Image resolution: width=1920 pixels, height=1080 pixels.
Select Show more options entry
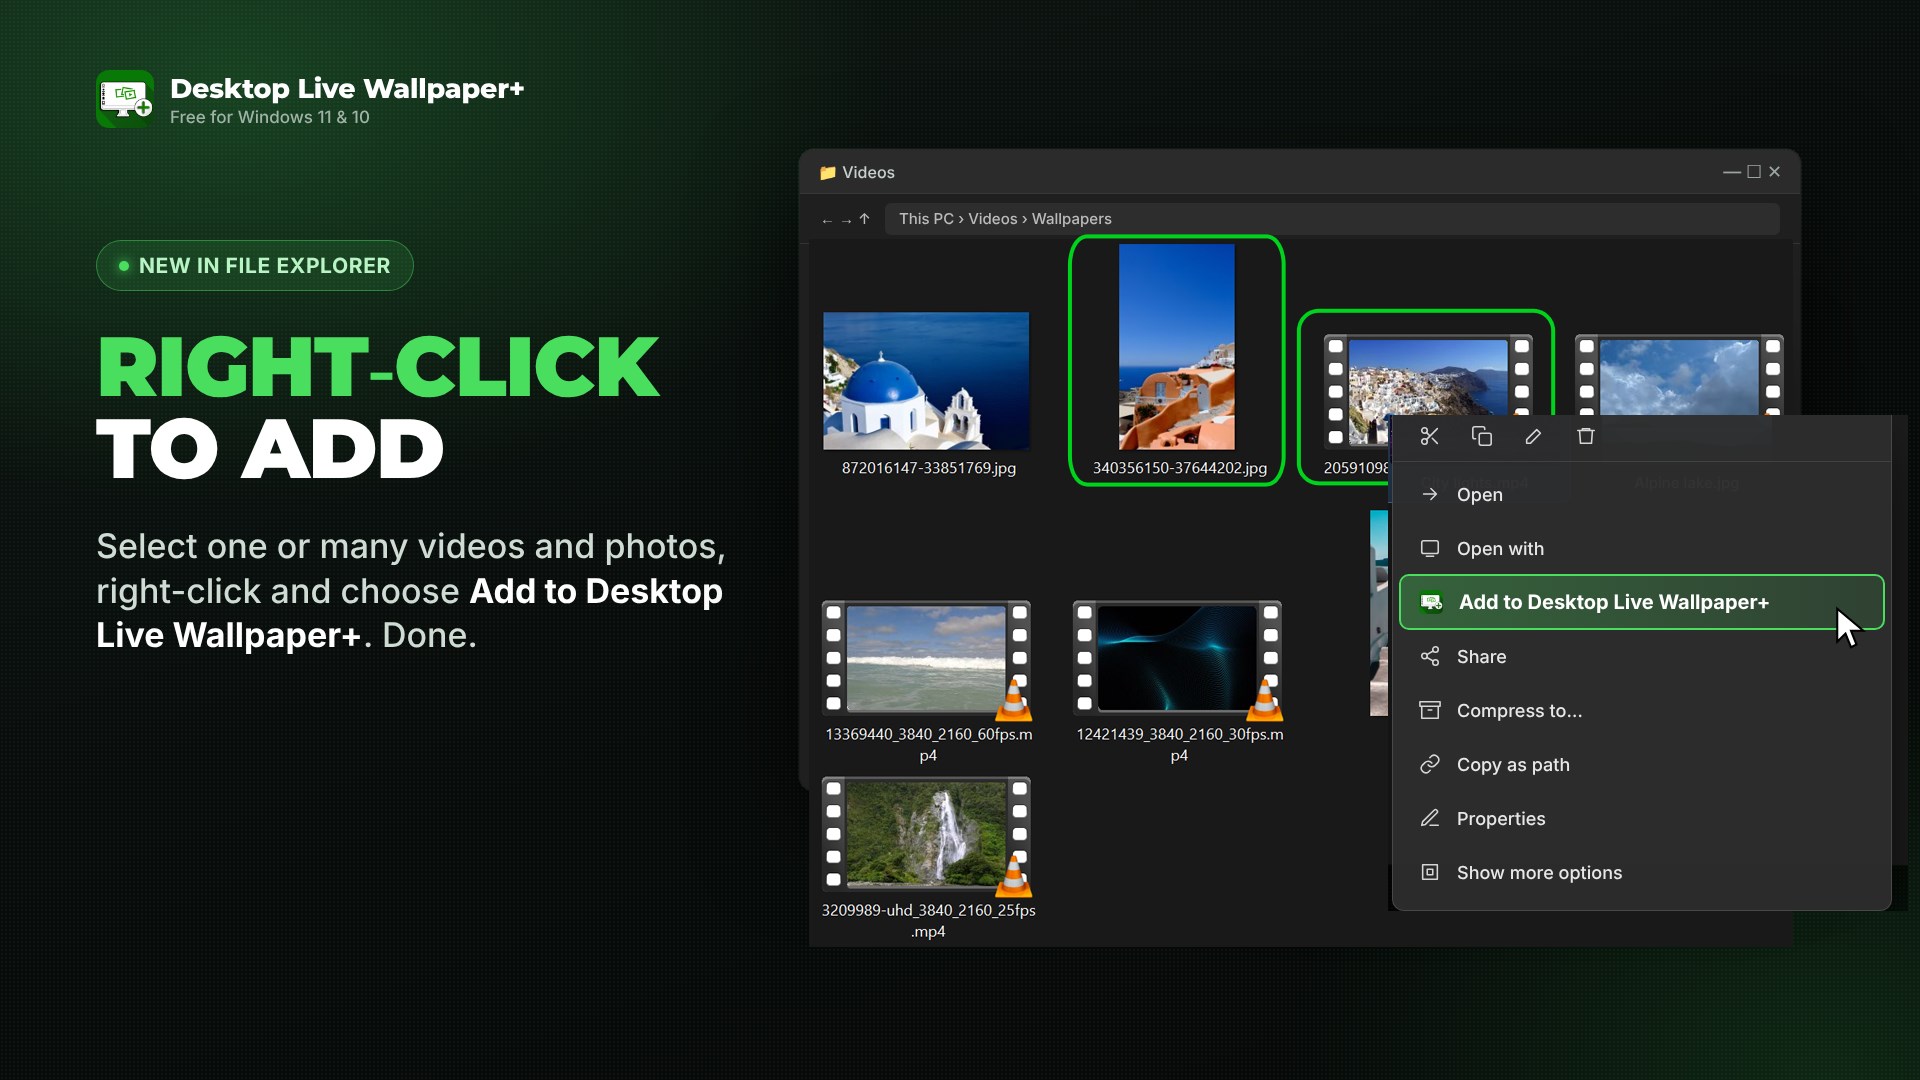[x=1641, y=872]
